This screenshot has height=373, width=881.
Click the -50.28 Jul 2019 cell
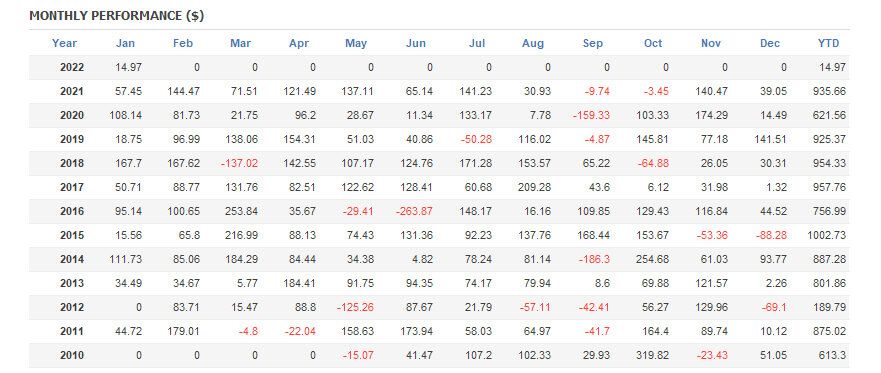(475, 139)
